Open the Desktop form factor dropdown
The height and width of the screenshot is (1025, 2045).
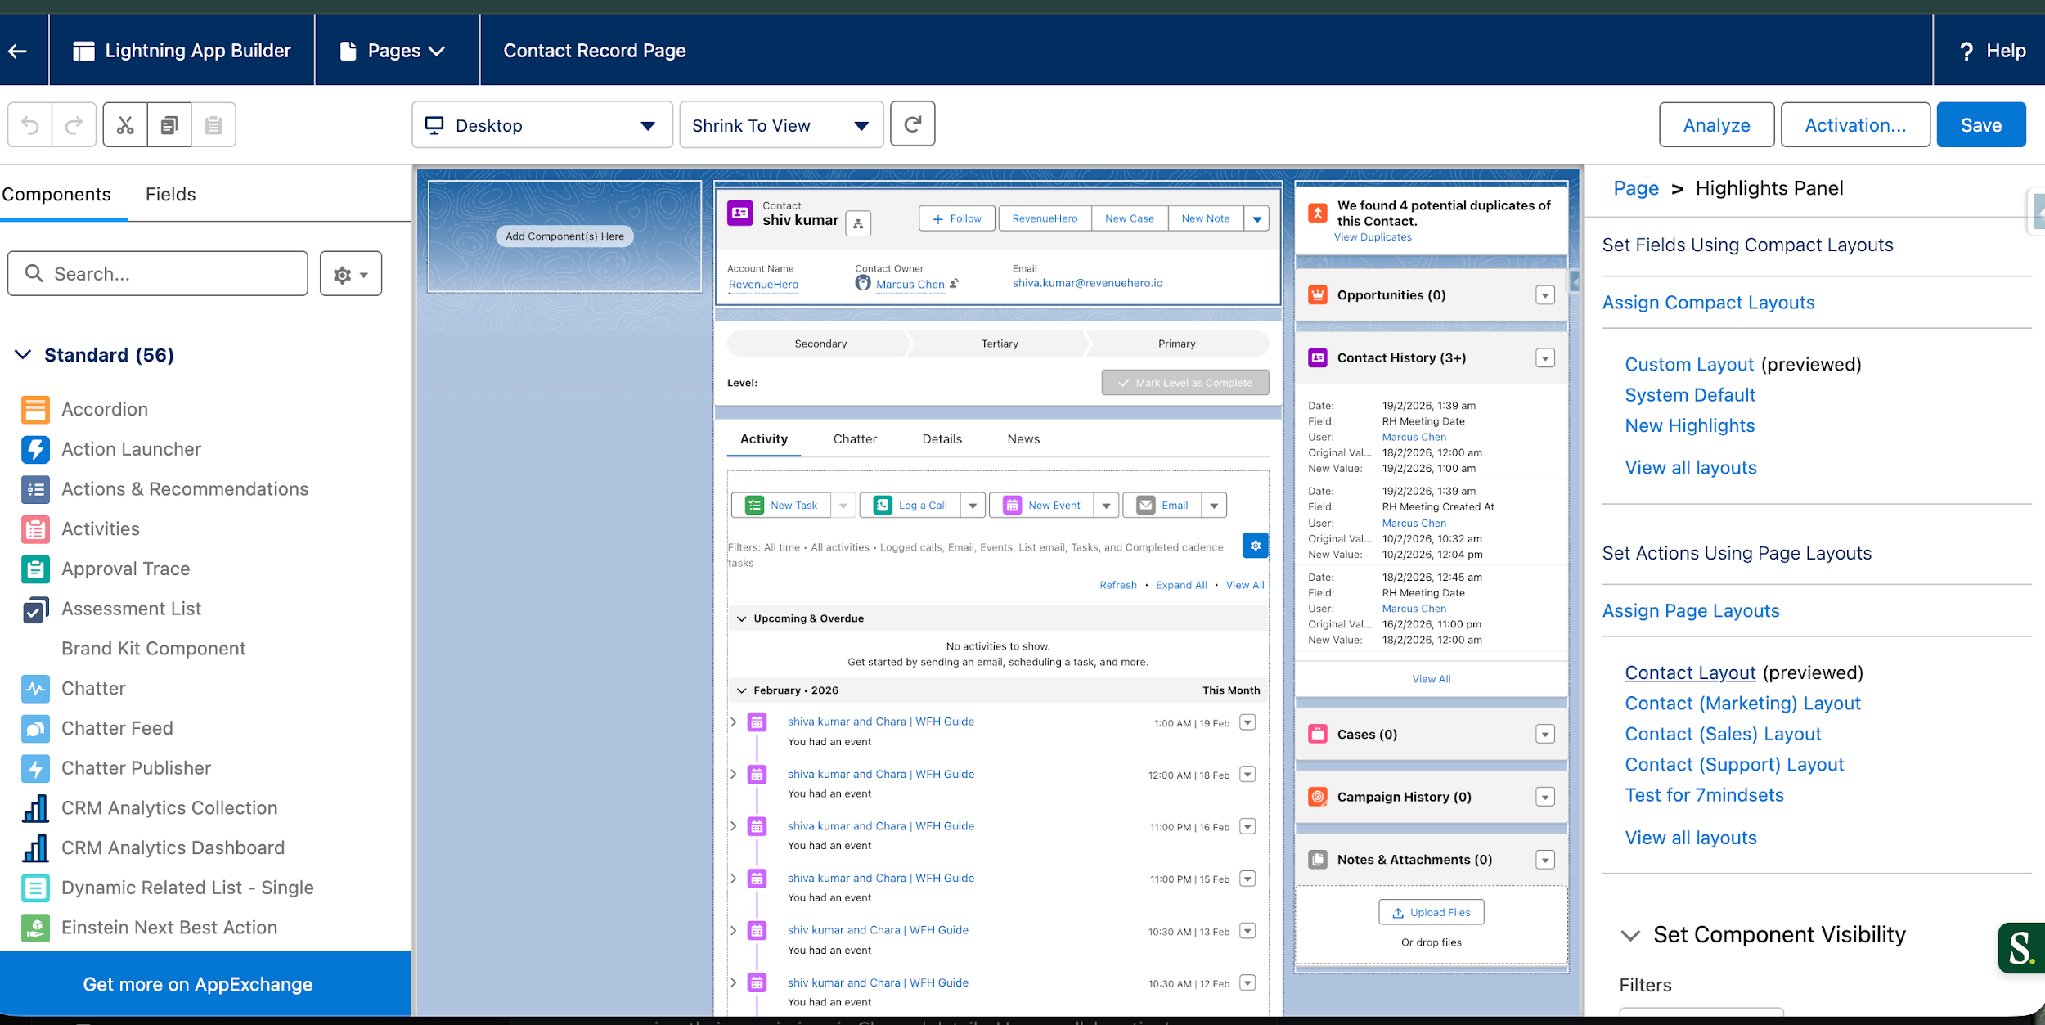[541, 125]
